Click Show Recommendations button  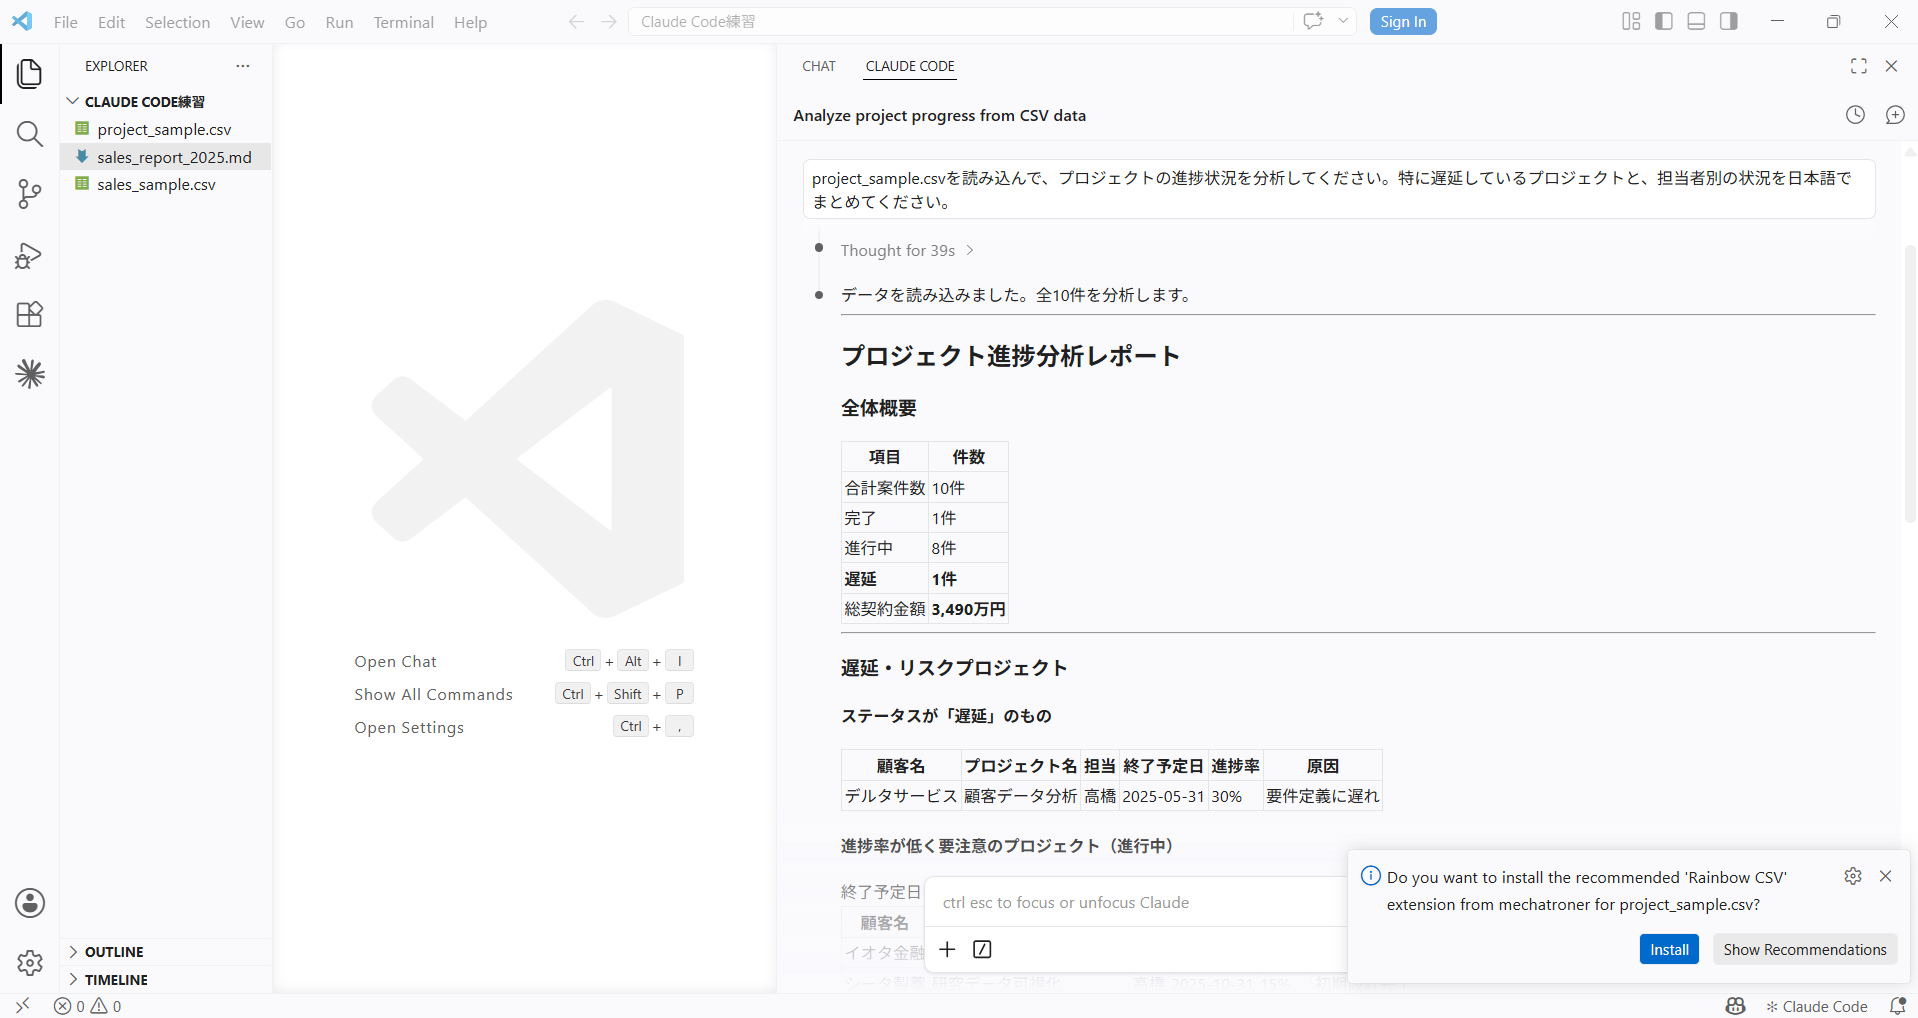point(1805,949)
